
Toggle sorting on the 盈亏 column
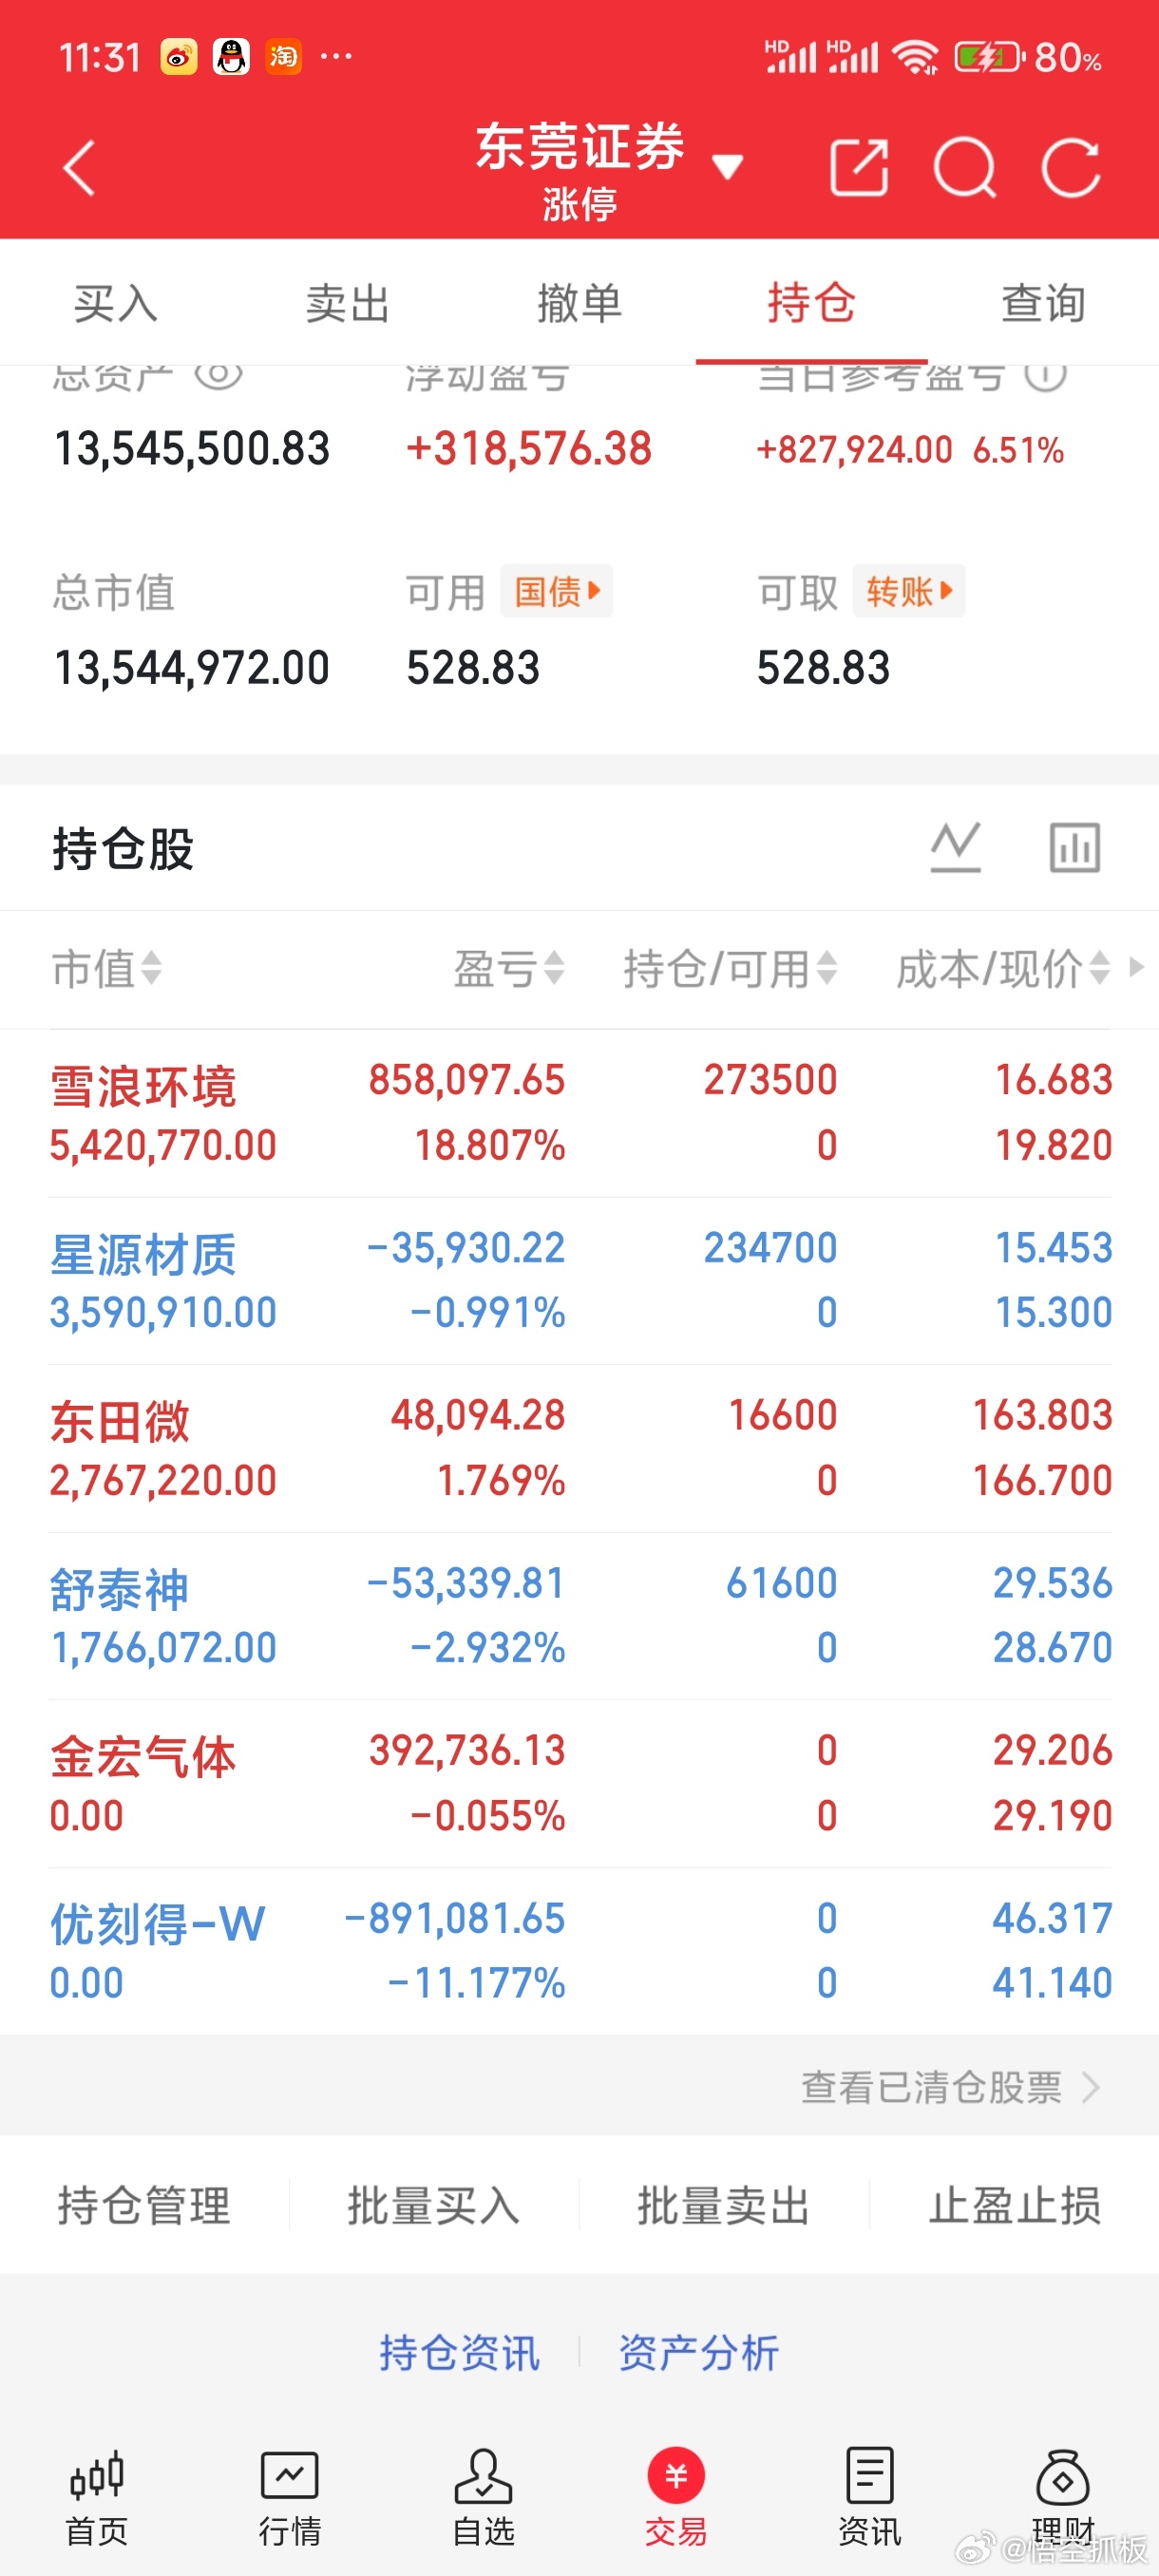510,968
